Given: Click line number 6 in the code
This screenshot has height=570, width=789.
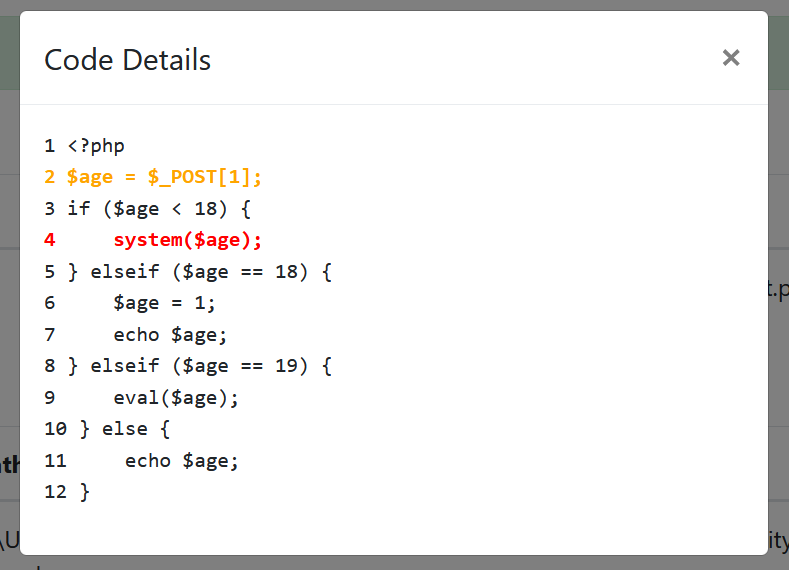Looking at the screenshot, I should click(50, 303).
